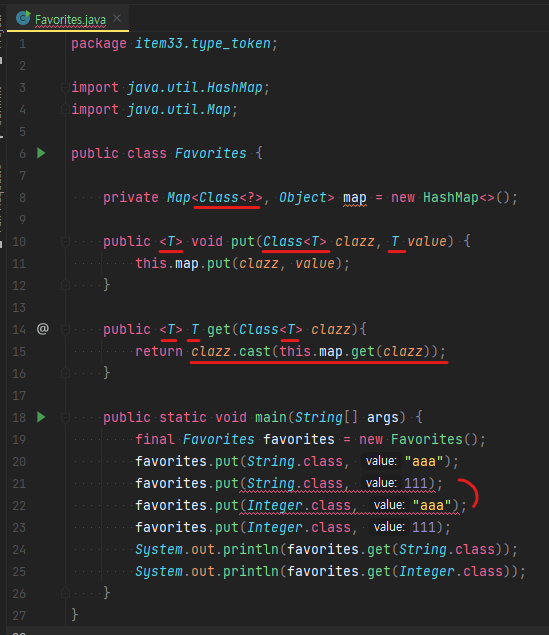Click System.out.println on line 25
The image size is (549, 635).
coord(207,571)
